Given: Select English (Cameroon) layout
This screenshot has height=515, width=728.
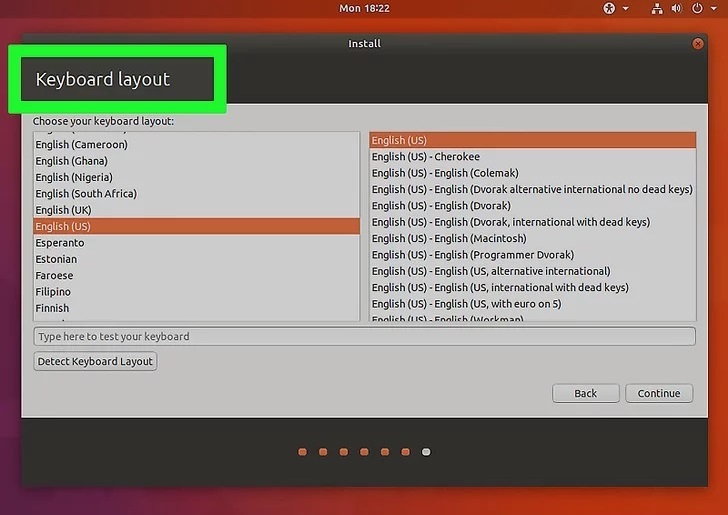Looking at the screenshot, I should [x=196, y=144].
